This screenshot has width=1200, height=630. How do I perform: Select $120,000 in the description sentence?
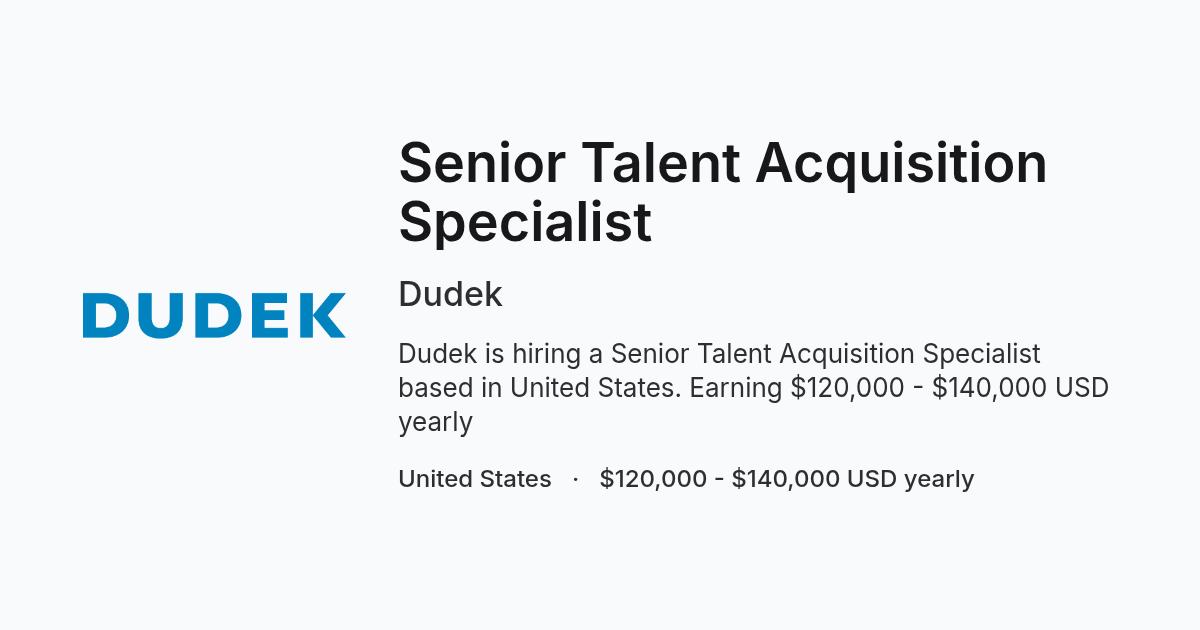(x=847, y=388)
